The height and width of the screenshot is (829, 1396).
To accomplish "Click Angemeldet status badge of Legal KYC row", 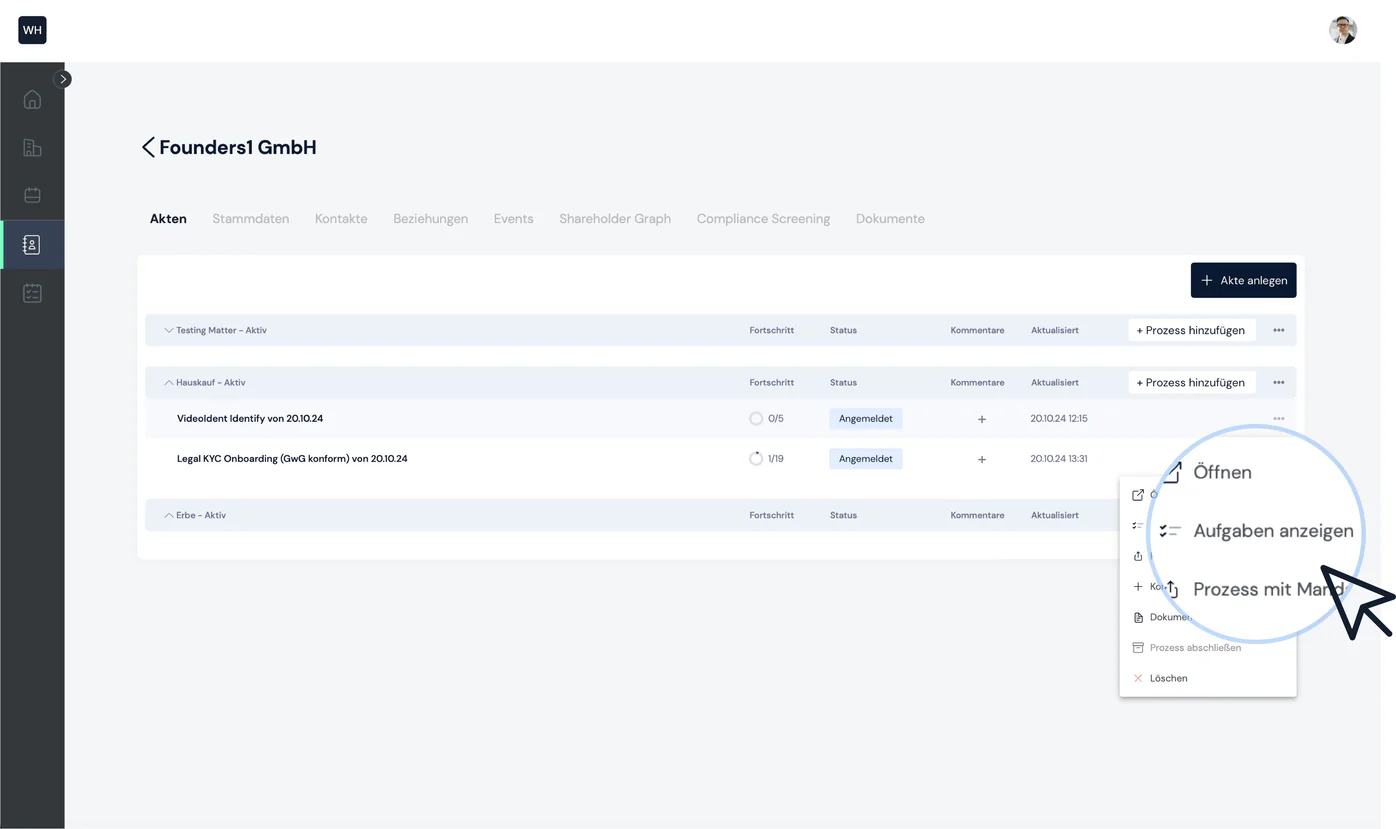I will point(865,459).
